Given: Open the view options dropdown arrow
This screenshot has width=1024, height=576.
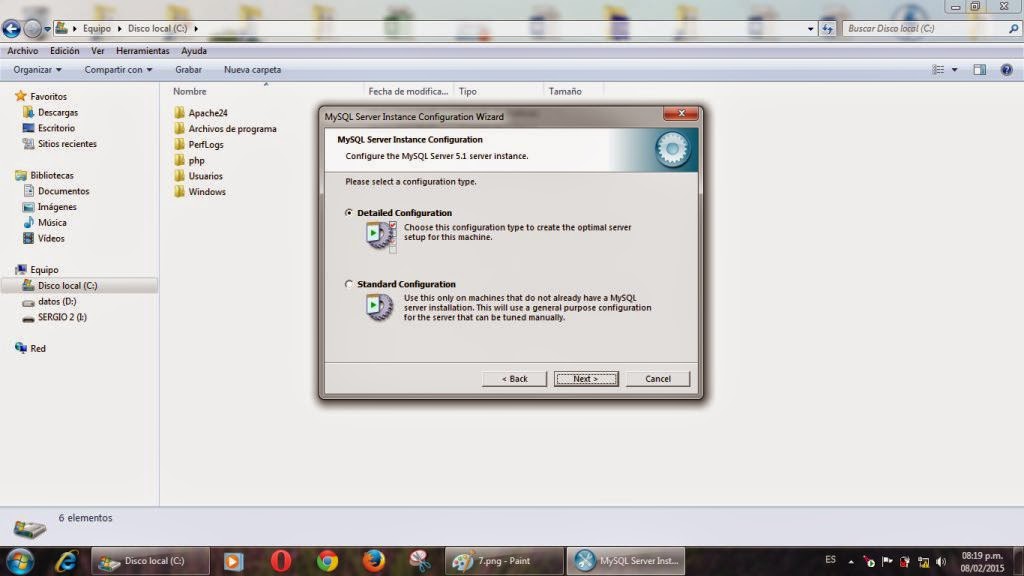Looking at the screenshot, I should click(955, 70).
